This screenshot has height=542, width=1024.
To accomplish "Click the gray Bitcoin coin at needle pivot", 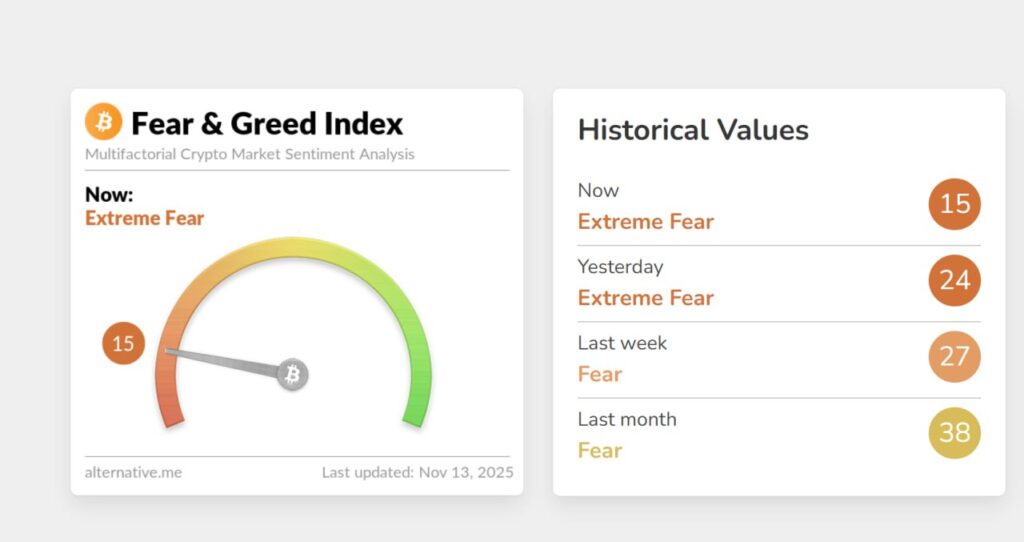I will pos(293,375).
